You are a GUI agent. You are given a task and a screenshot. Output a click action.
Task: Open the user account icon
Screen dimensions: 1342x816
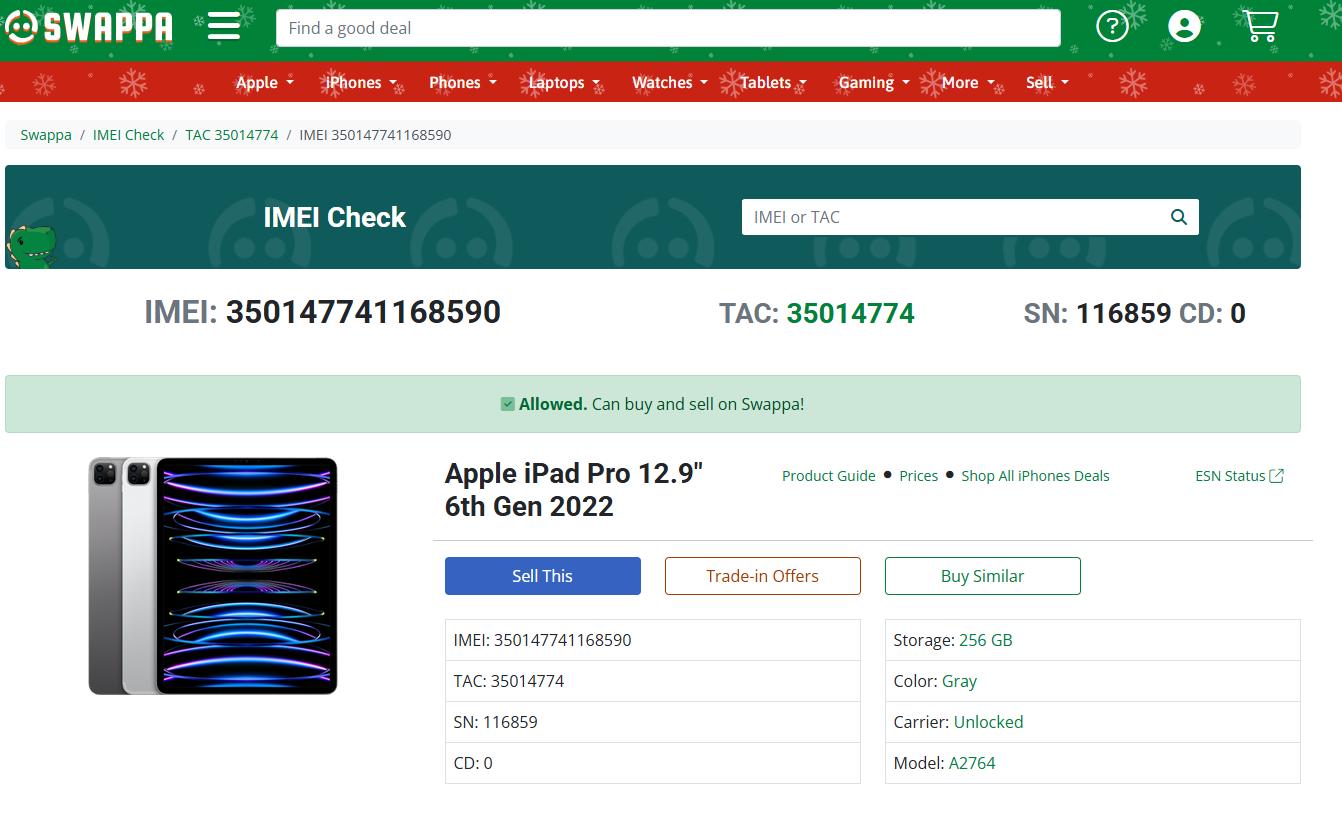[x=1184, y=27]
